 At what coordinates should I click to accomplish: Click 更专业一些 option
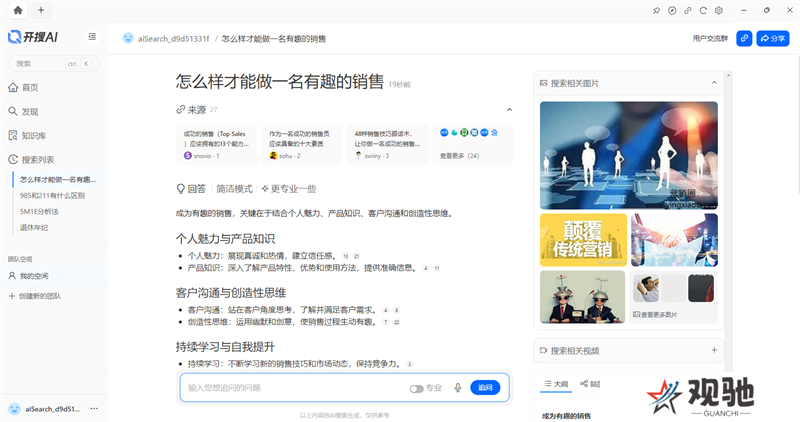point(289,189)
